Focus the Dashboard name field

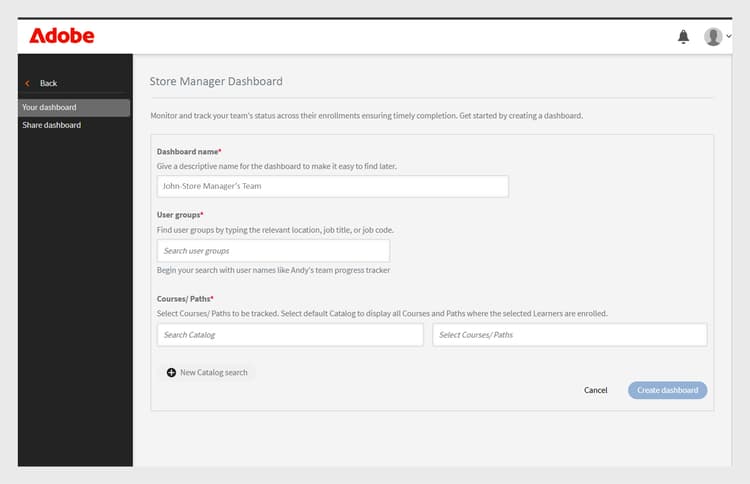pyautogui.click(x=332, y=187)
